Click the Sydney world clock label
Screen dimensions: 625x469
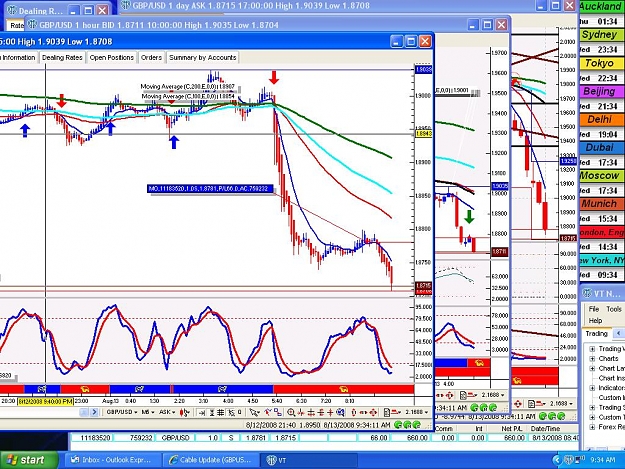599,34
